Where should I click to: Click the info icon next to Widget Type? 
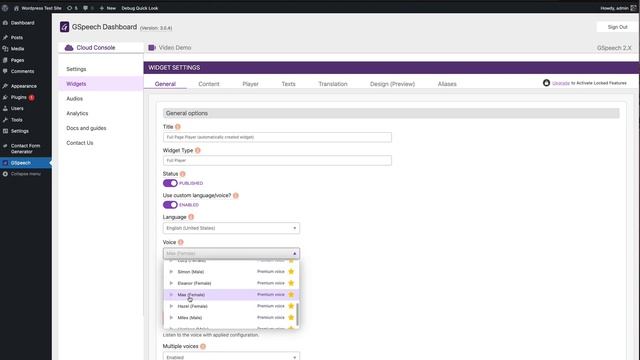pyautogui.click(x=198, y=150)
